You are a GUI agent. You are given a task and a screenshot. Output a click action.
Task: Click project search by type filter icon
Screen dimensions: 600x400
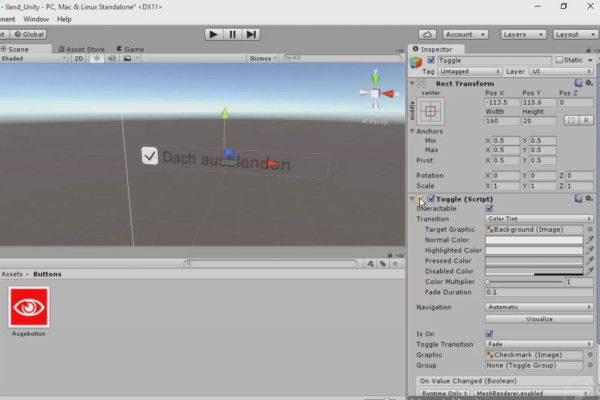pos(370,263)
